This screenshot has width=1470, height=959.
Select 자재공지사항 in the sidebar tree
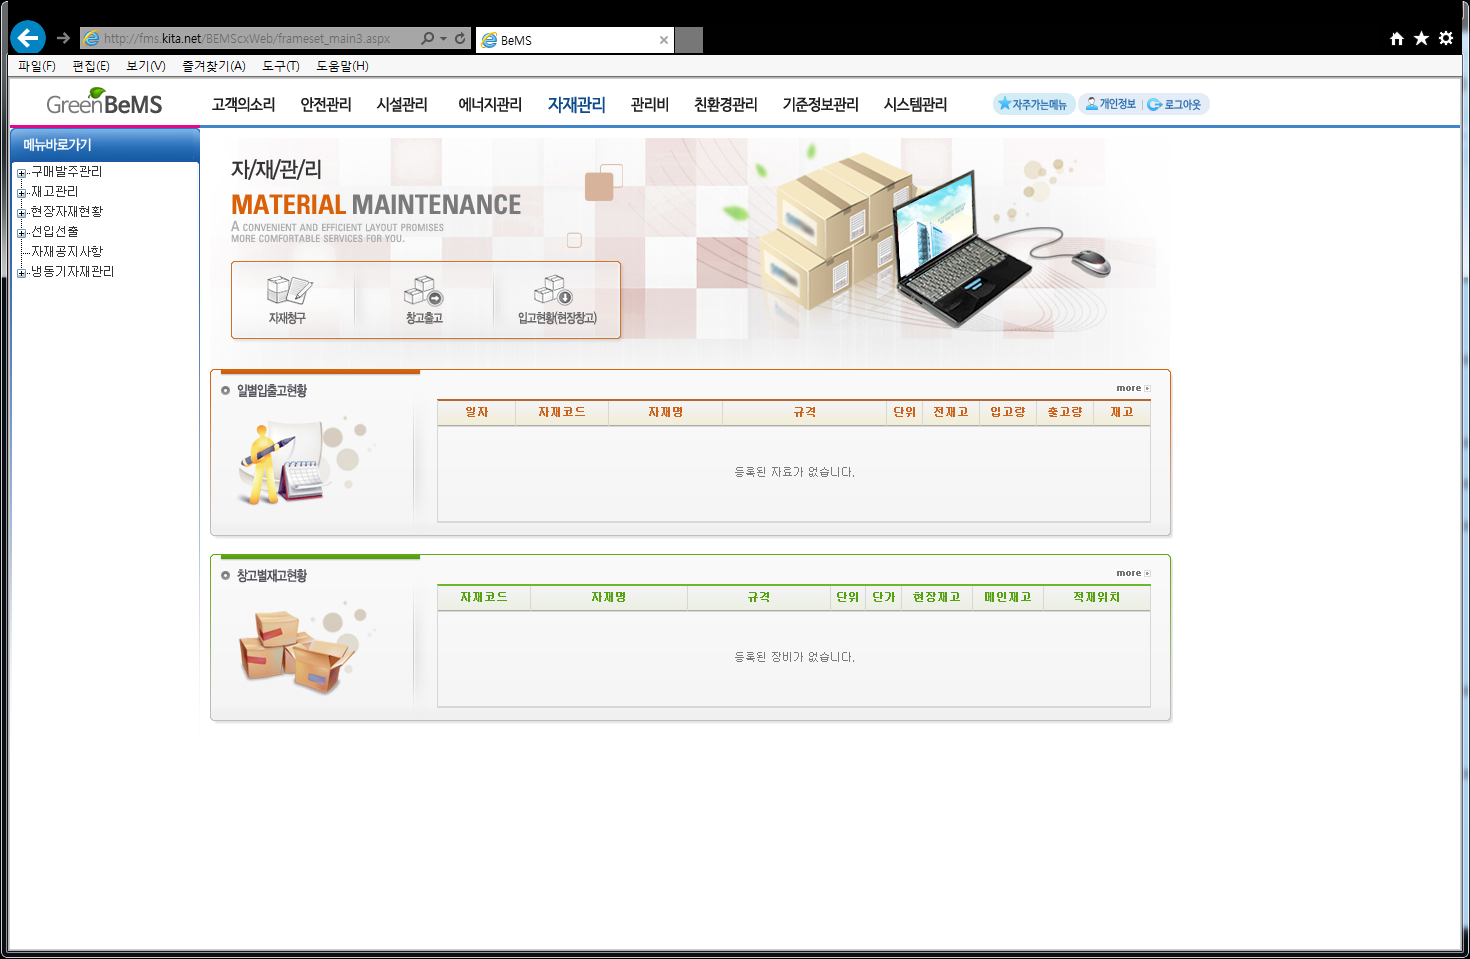67,252
